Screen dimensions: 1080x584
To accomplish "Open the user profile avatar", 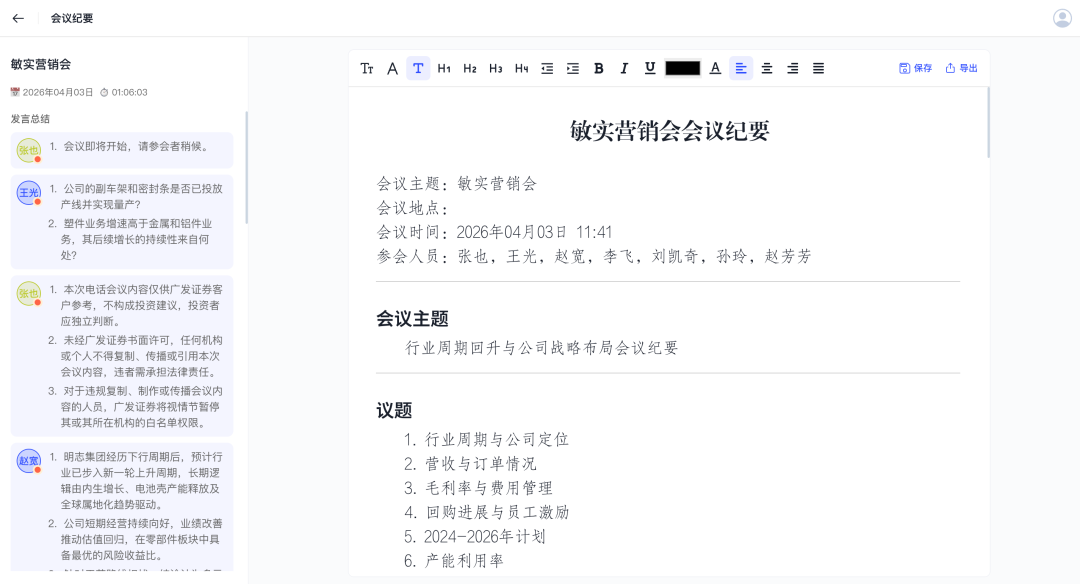I will [1062, 18].
